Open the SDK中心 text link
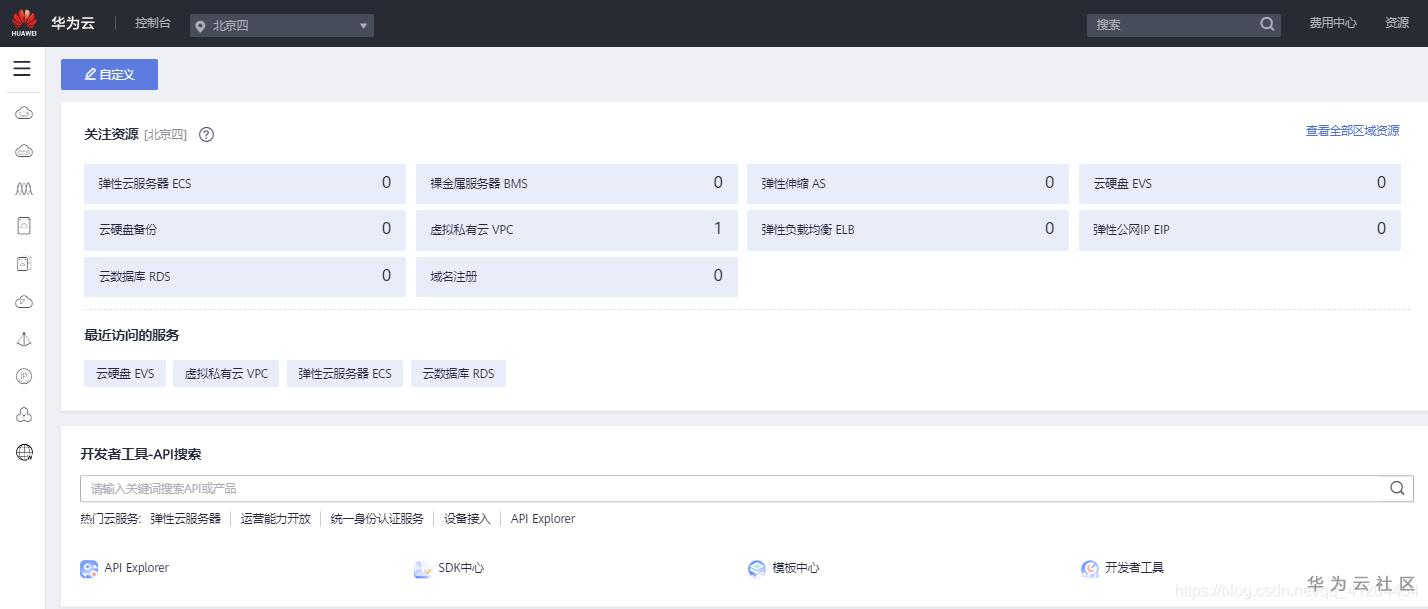The width and height of the screenshot is (1428, 609). pyautogui.click(x=461, y=568)
